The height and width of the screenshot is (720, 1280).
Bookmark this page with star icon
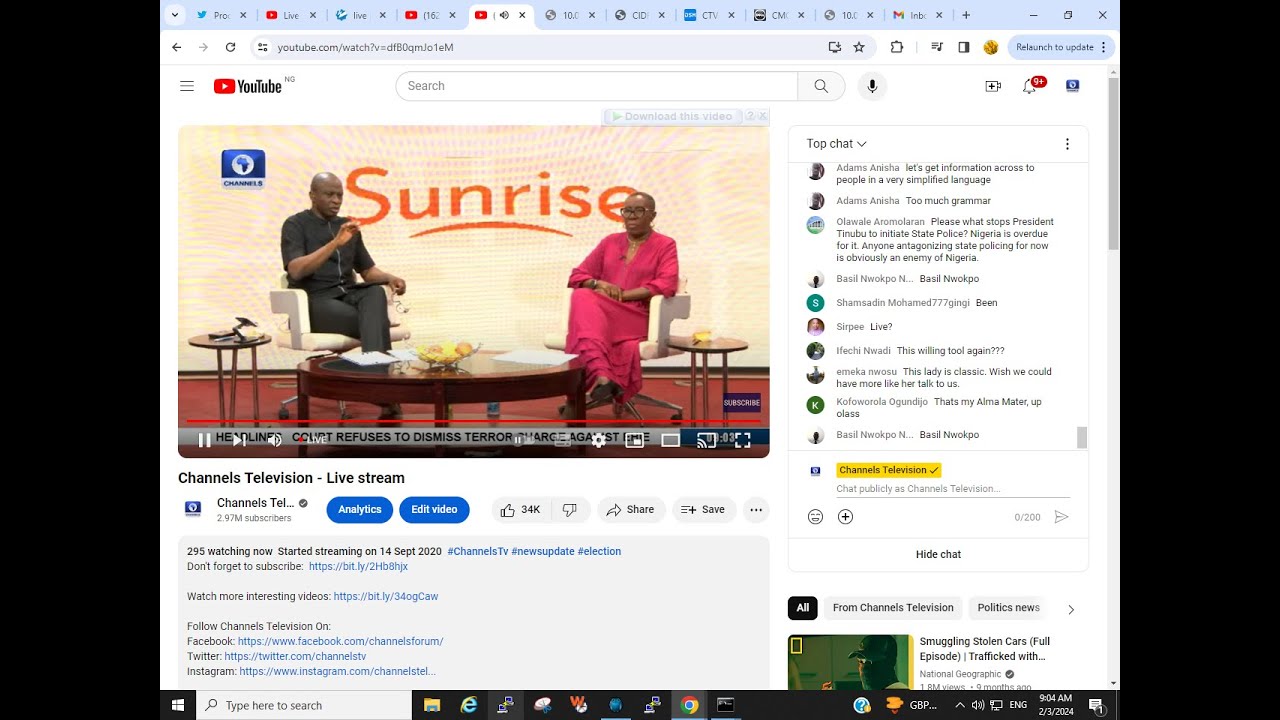(x=859, y=47)
